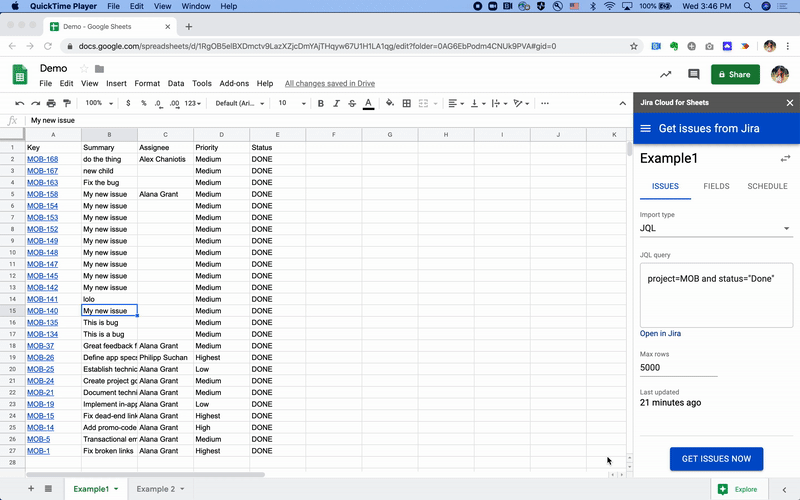This screenshot has height=500, width=800.
Task: Click the Undo toolbar icon
Action: coord(19,104)
